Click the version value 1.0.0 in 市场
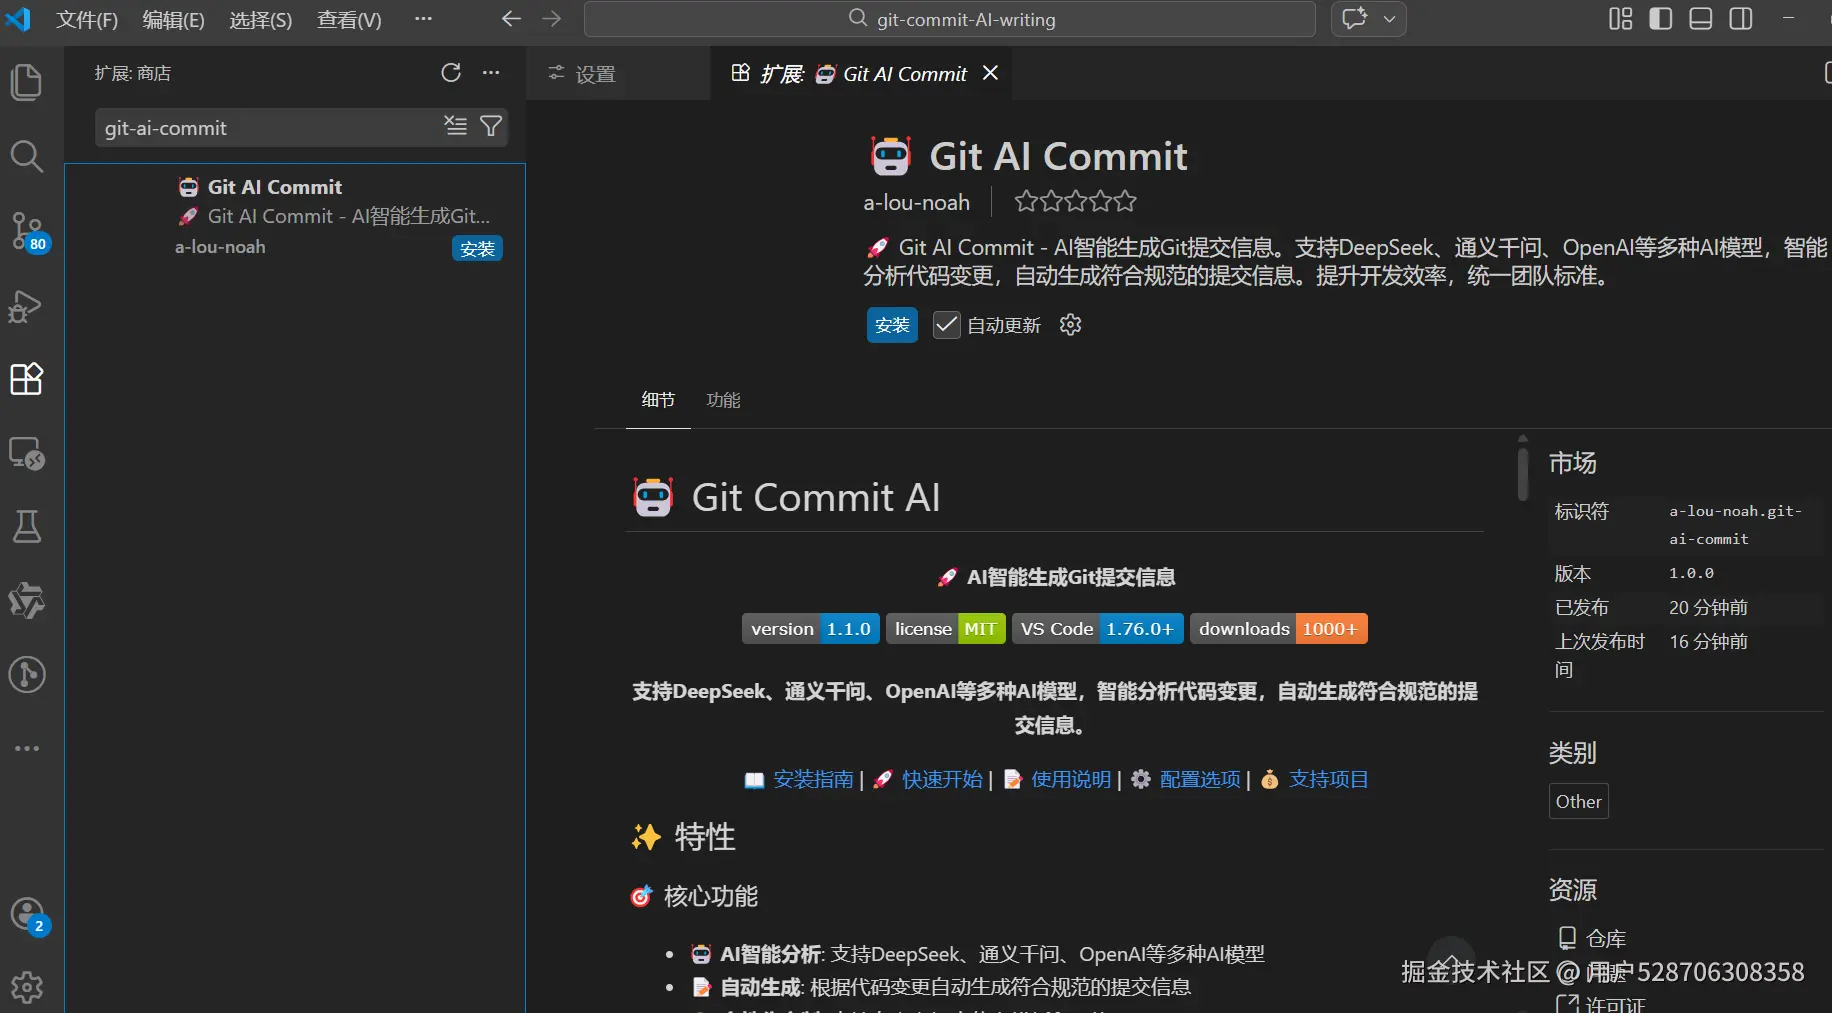The width and height of the screenshot is (1832, 1013). 1691,573
